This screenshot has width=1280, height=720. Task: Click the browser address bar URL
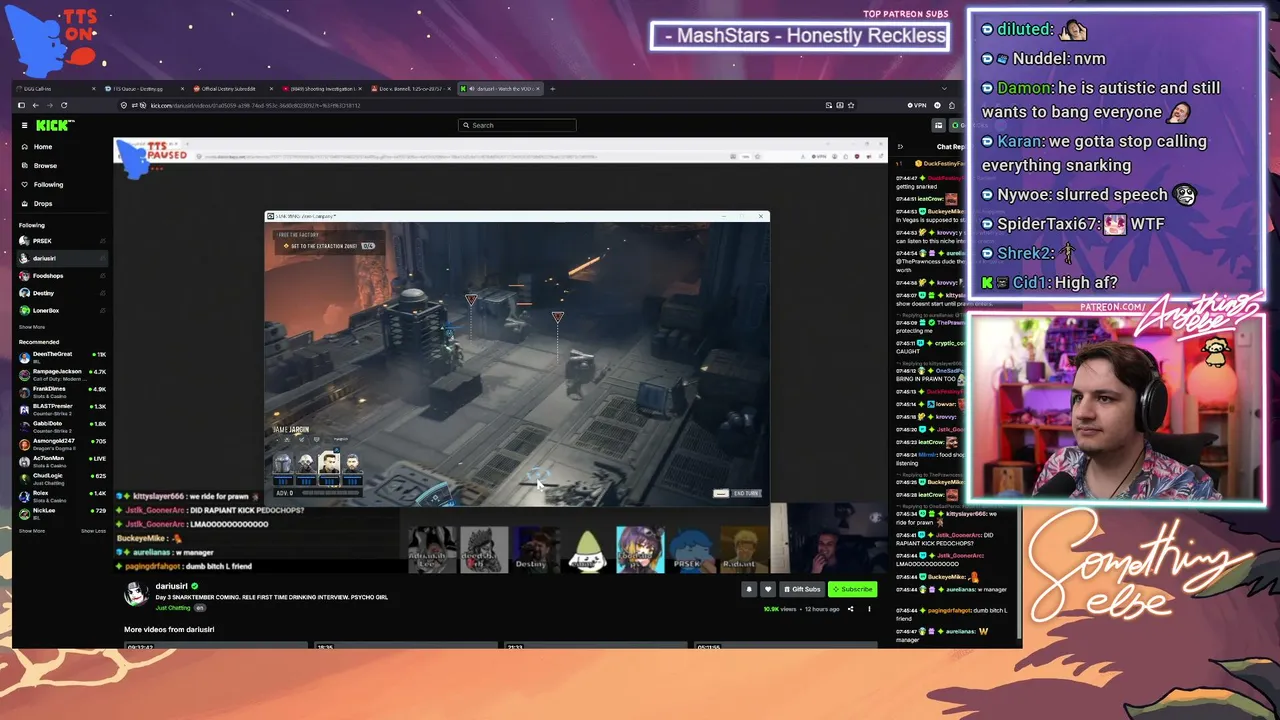255,105
